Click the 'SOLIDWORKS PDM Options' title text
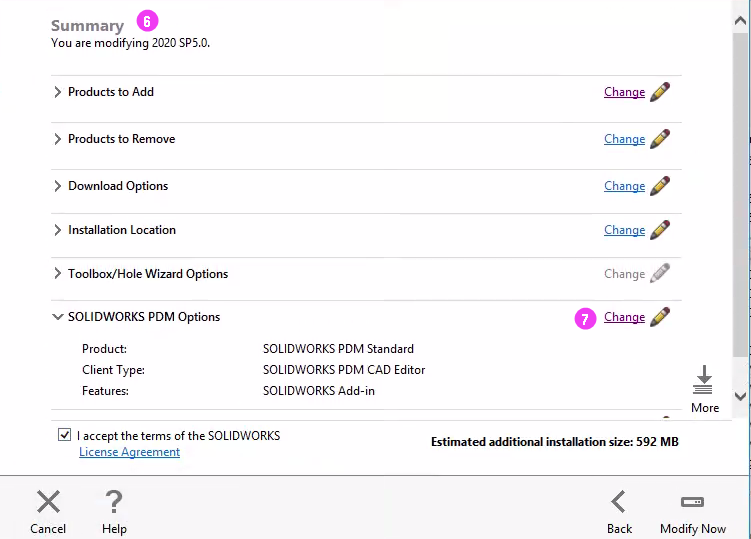 pos(144,317)
